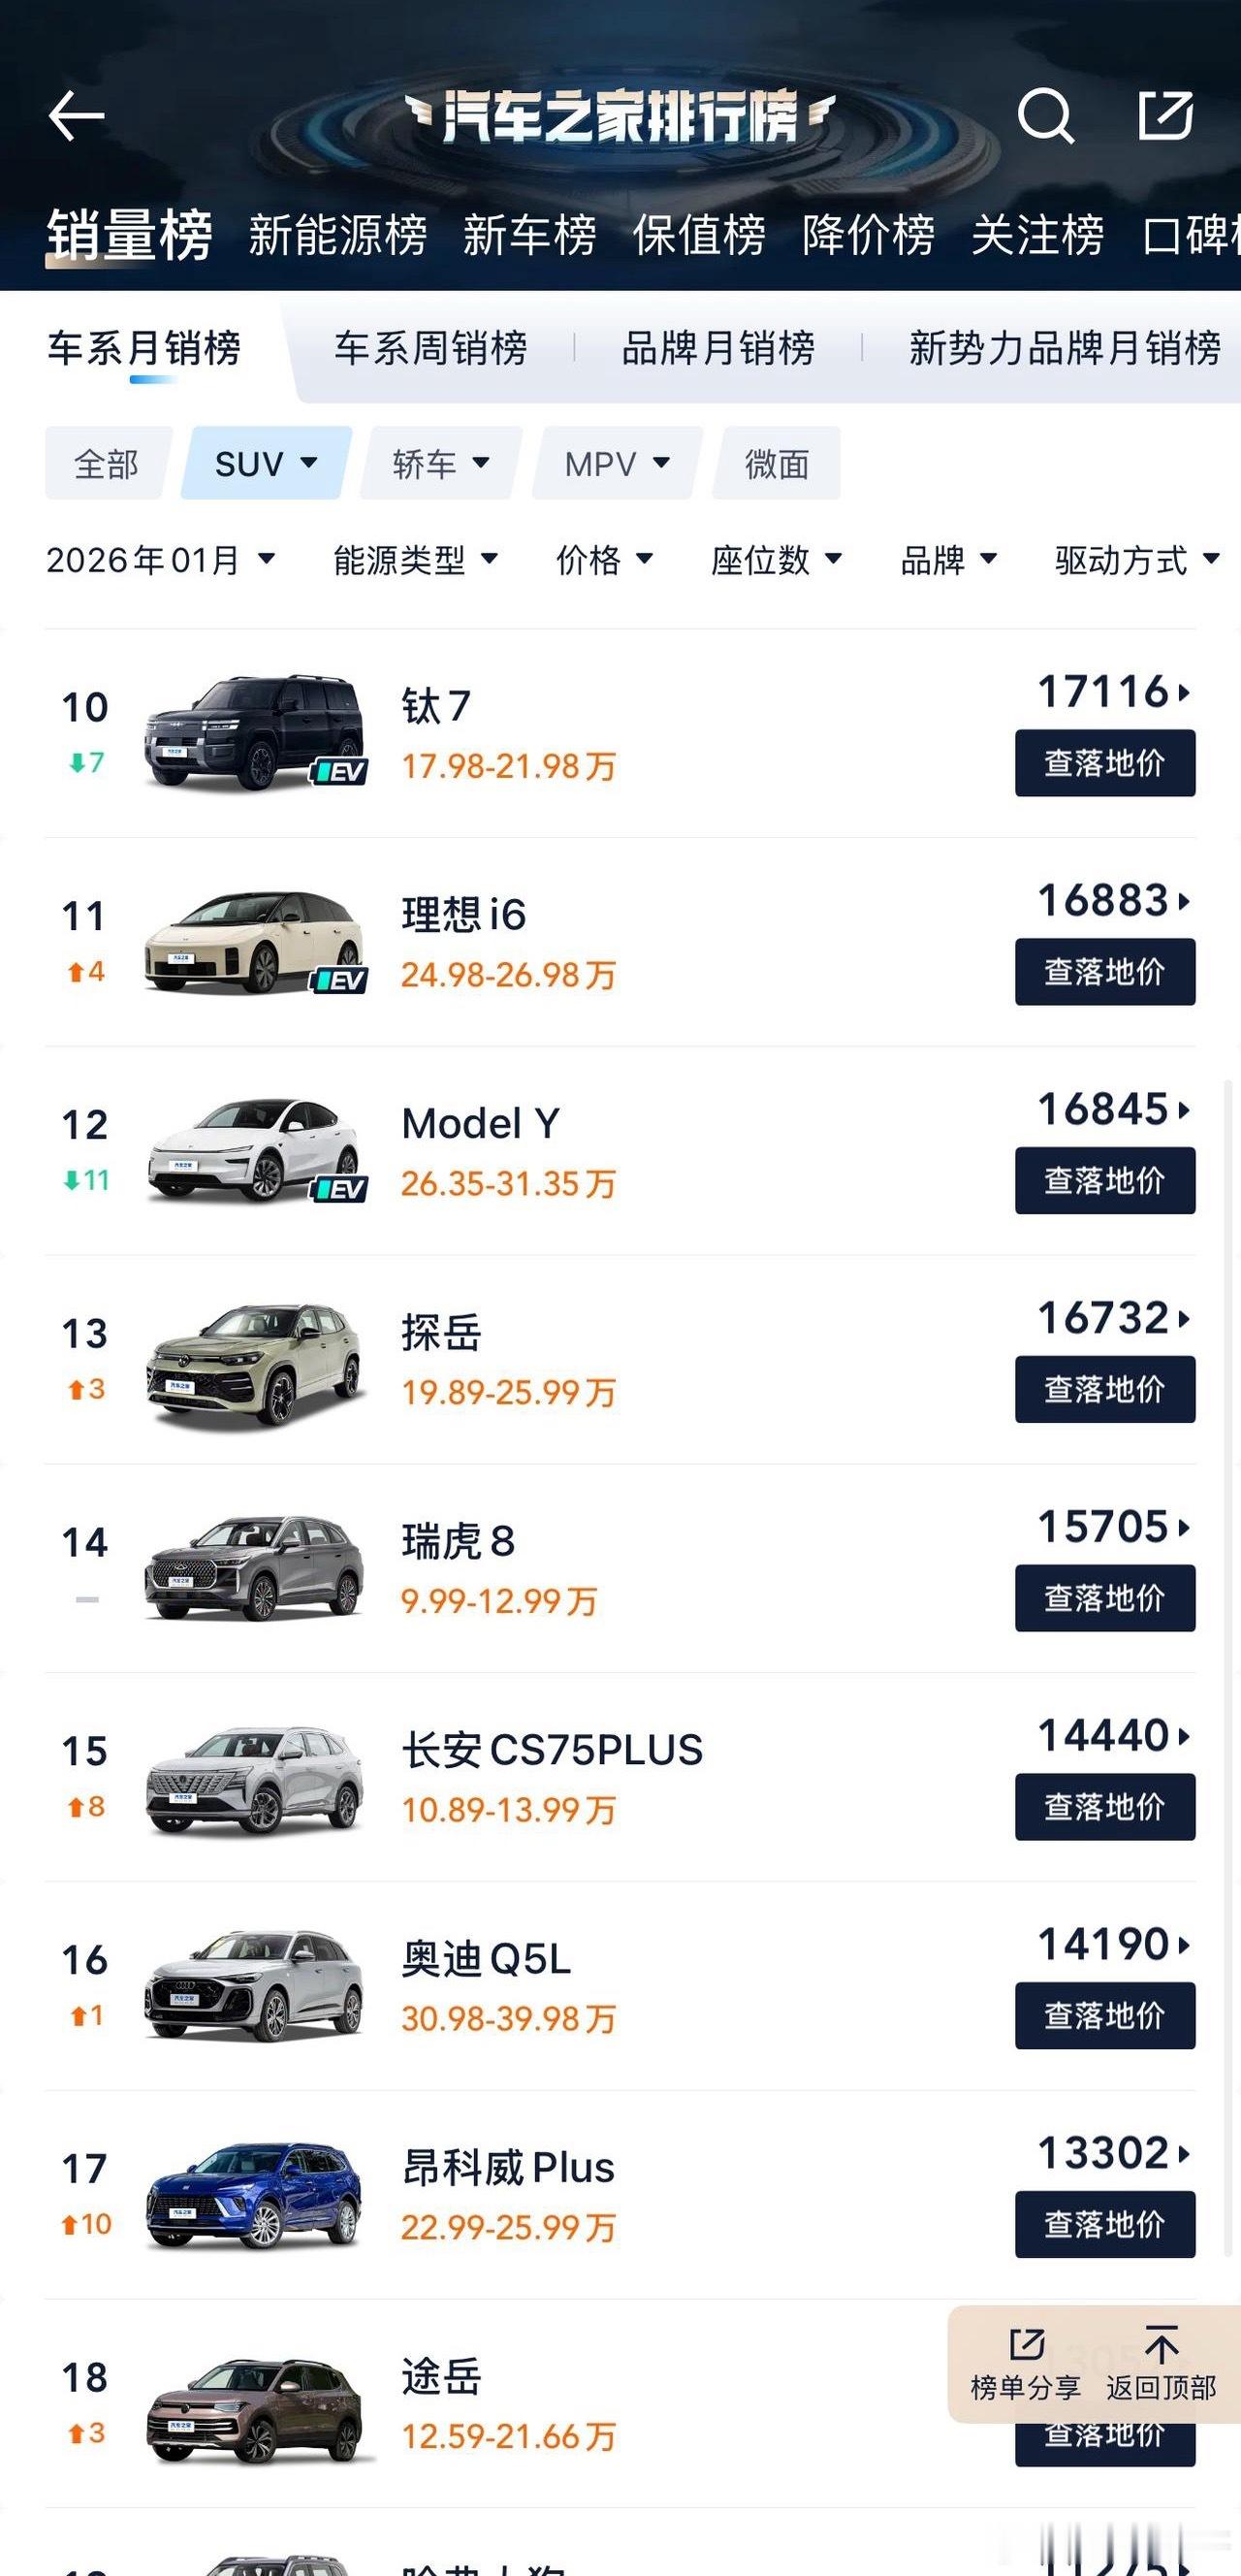
Task: Select the 全部 filter chip
Action: point(107,463)
